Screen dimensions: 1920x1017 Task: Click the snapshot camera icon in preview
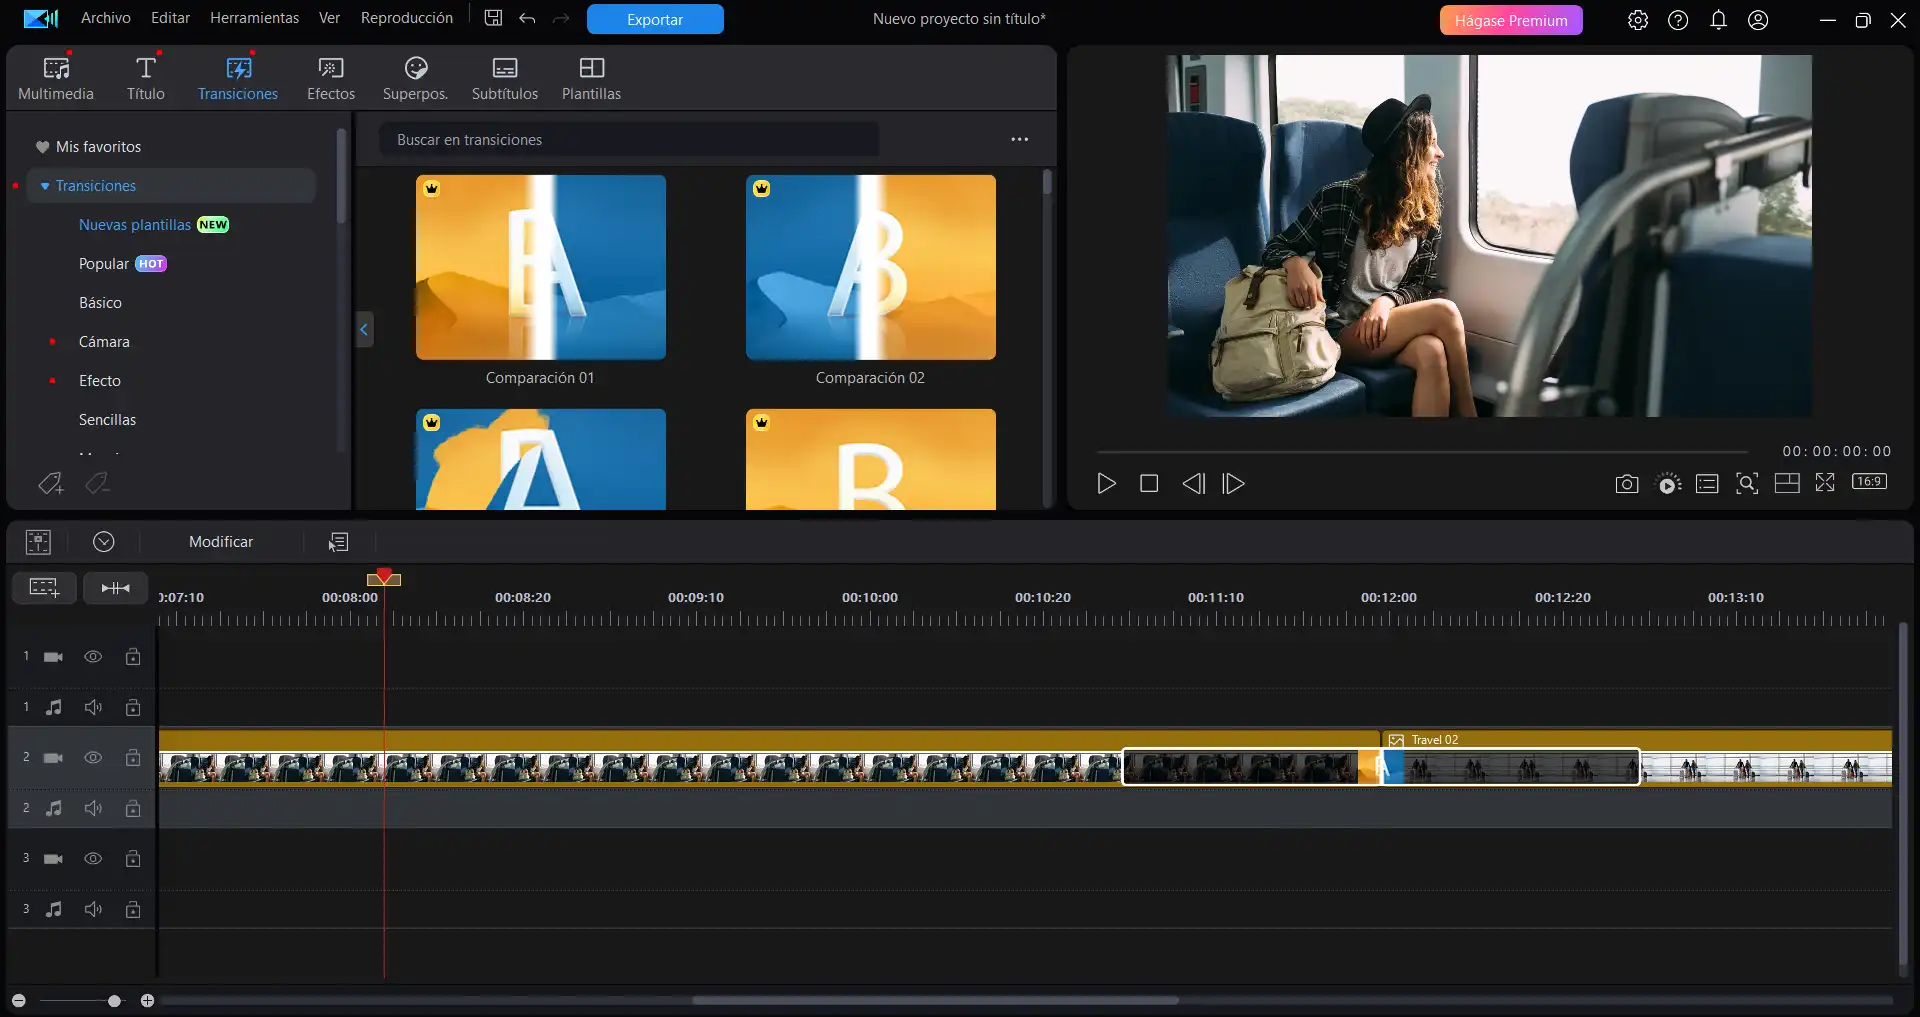pyautogui.click(x=1626, y=484)
